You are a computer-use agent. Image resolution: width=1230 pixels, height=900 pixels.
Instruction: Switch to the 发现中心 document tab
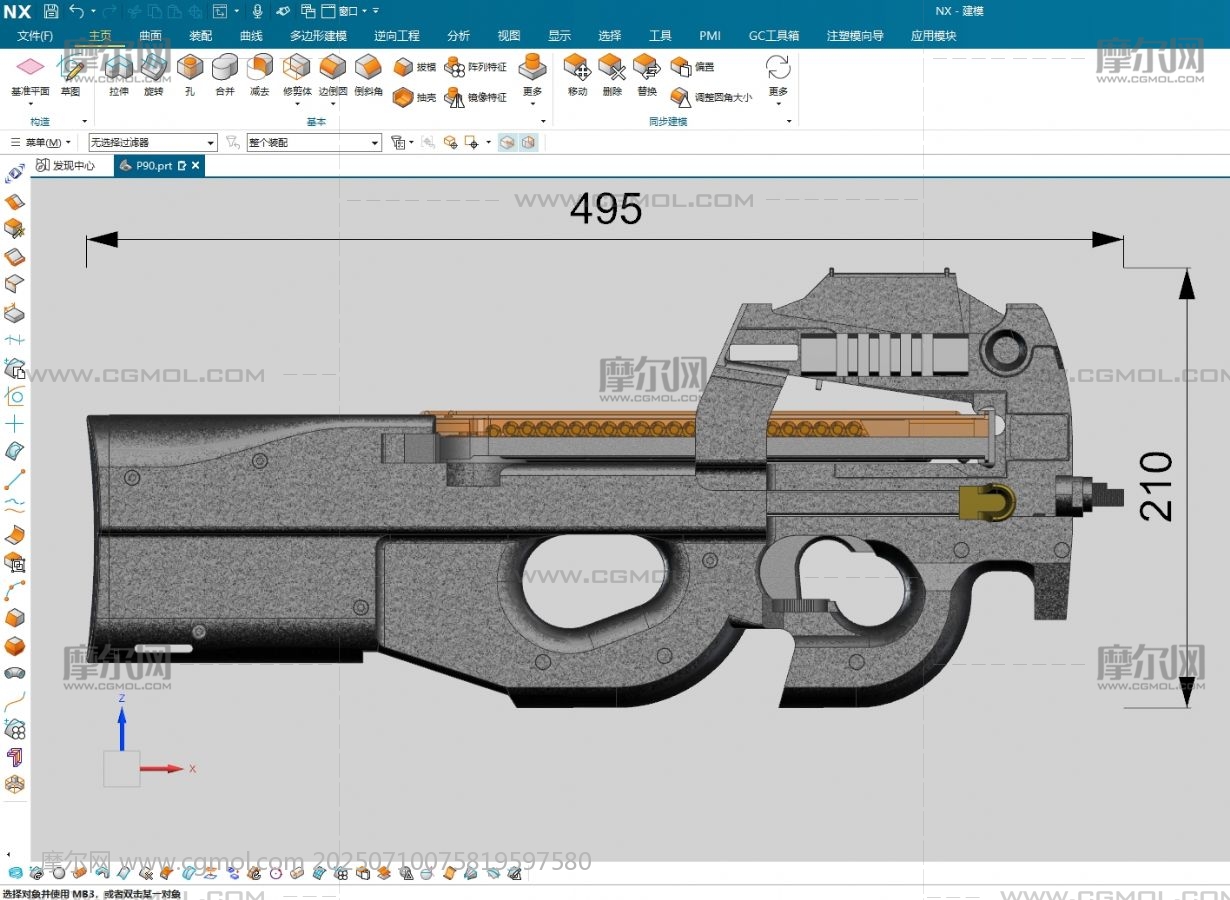point(66,166)
